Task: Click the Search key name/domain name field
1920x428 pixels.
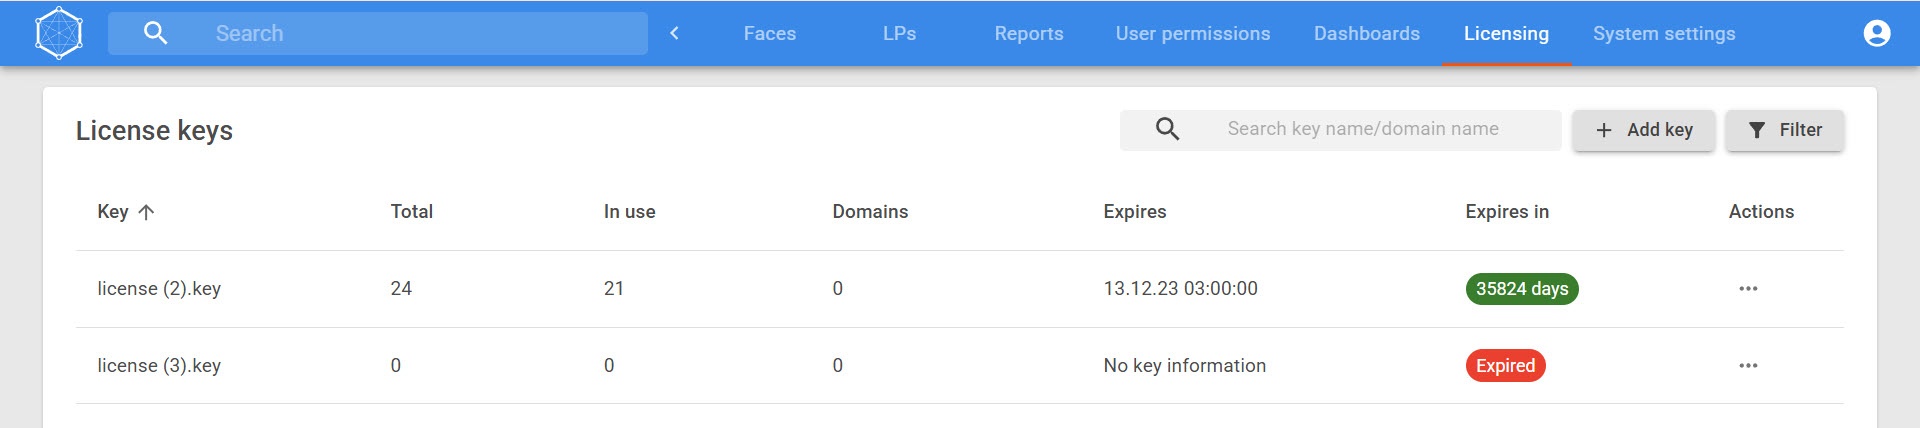Action: pyautogui.click(x=1380, y=129)
